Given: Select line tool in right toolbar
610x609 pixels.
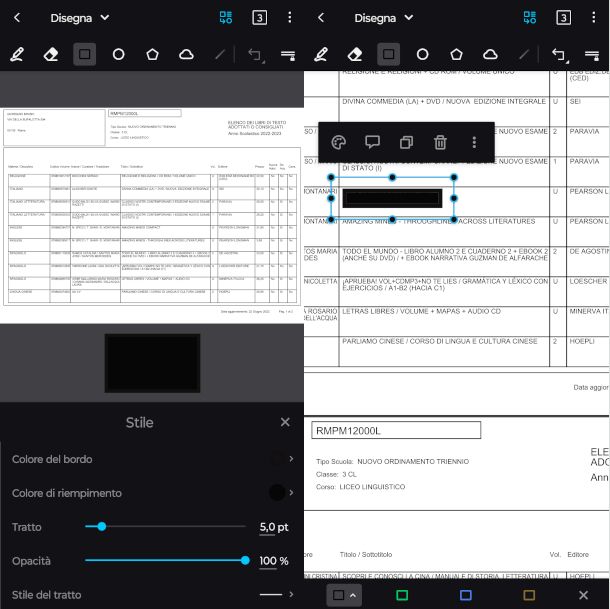Looking at the screenshot, I should tap(524, 54).
